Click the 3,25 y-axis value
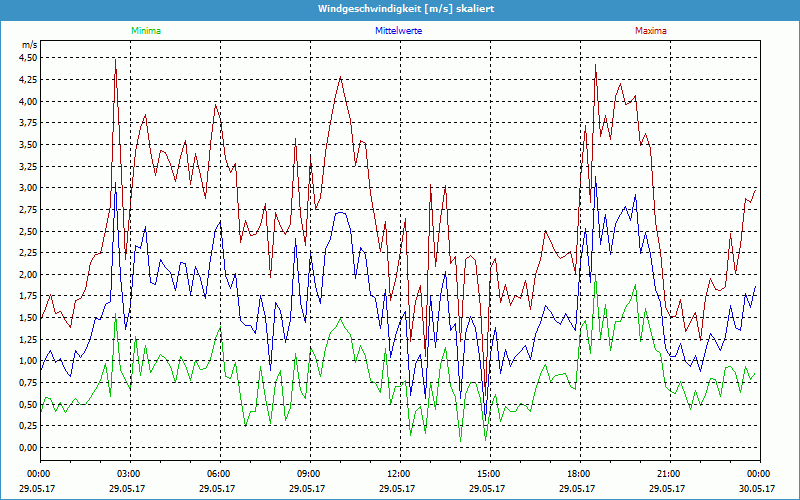800x500 pixels. tap(29, 166)
